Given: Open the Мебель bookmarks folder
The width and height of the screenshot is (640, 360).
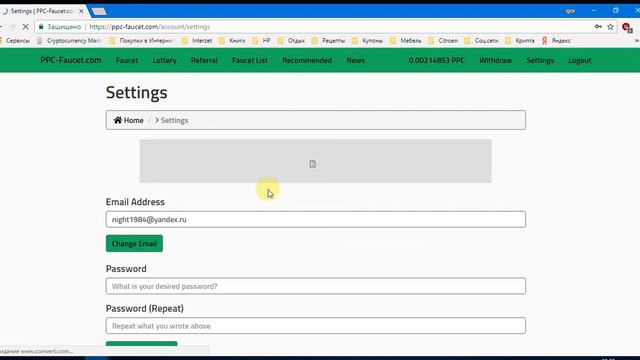Looking at the screenshot, I should click(406, 41).
